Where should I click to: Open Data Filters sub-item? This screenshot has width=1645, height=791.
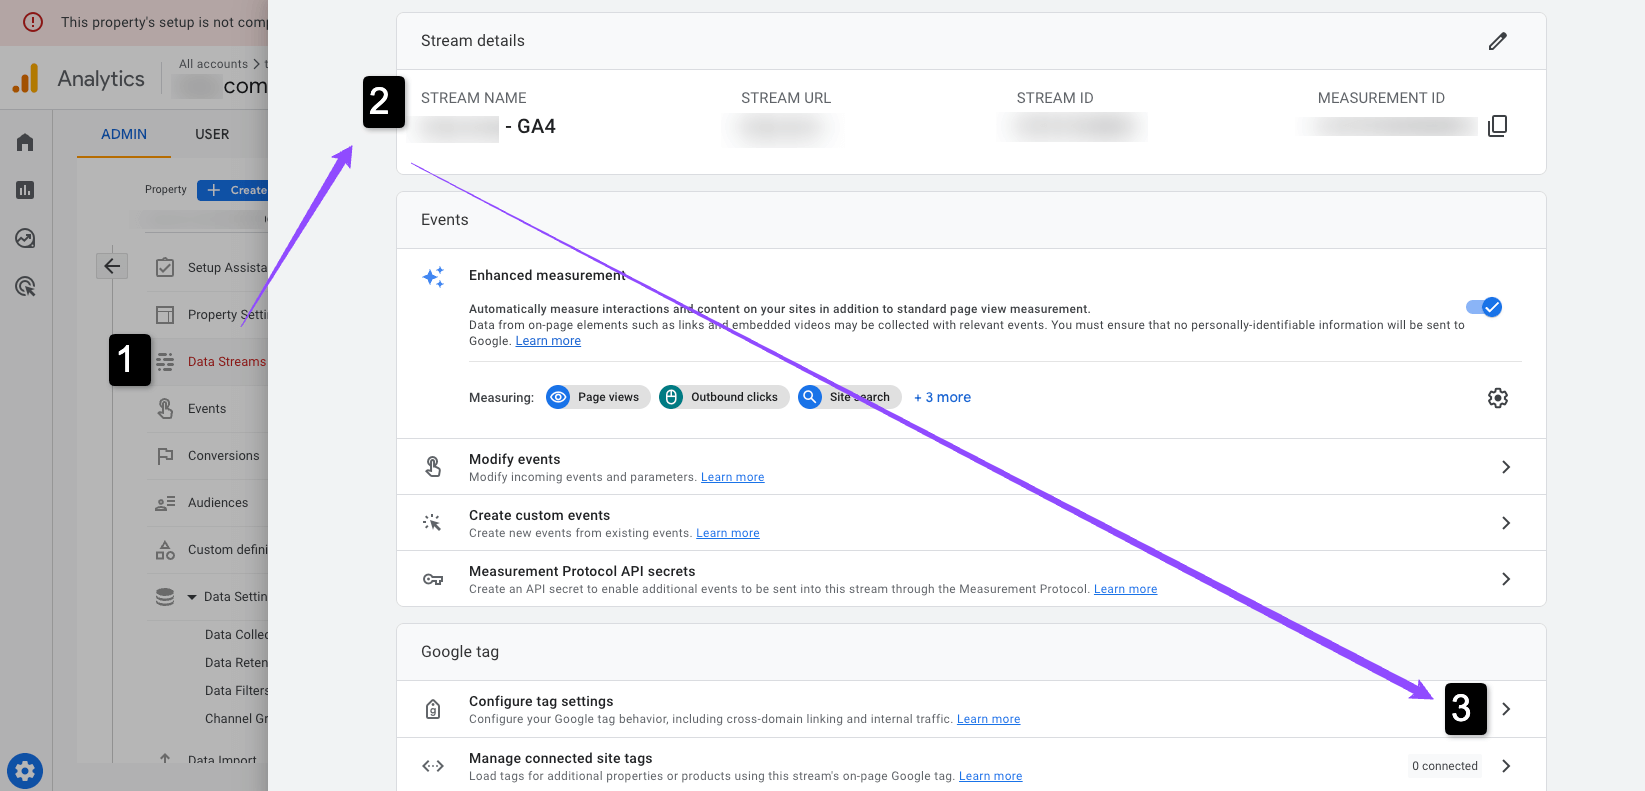tap(236, 690)
